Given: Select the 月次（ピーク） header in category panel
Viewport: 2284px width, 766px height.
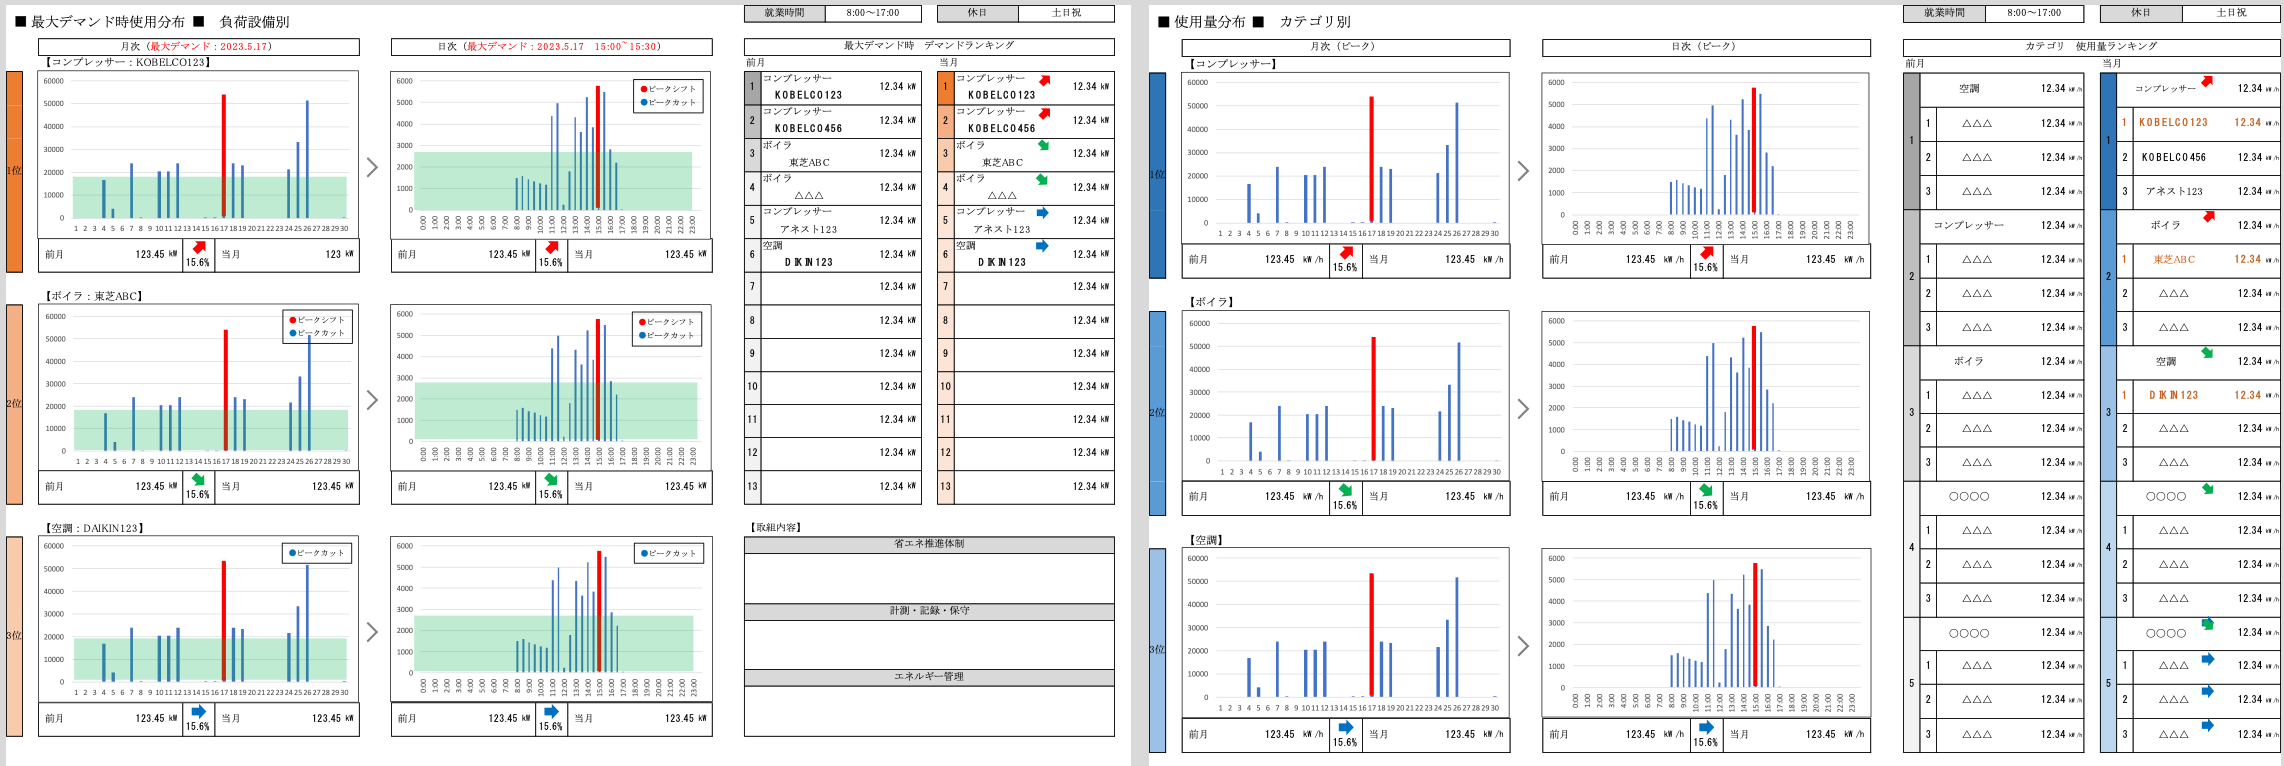Looking at the screenshot, I should coord(1346,47).
